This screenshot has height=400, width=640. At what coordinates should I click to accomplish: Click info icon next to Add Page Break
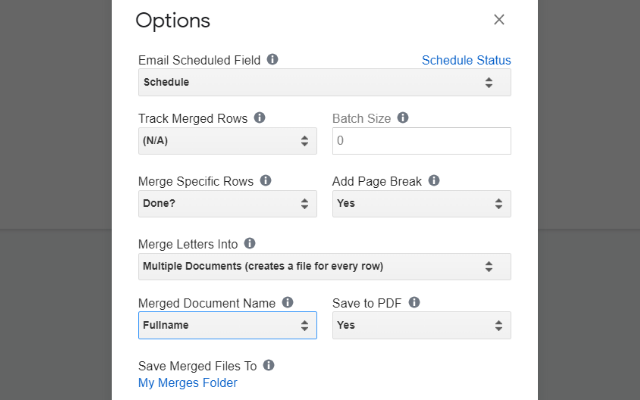click(x=434, y=181)
